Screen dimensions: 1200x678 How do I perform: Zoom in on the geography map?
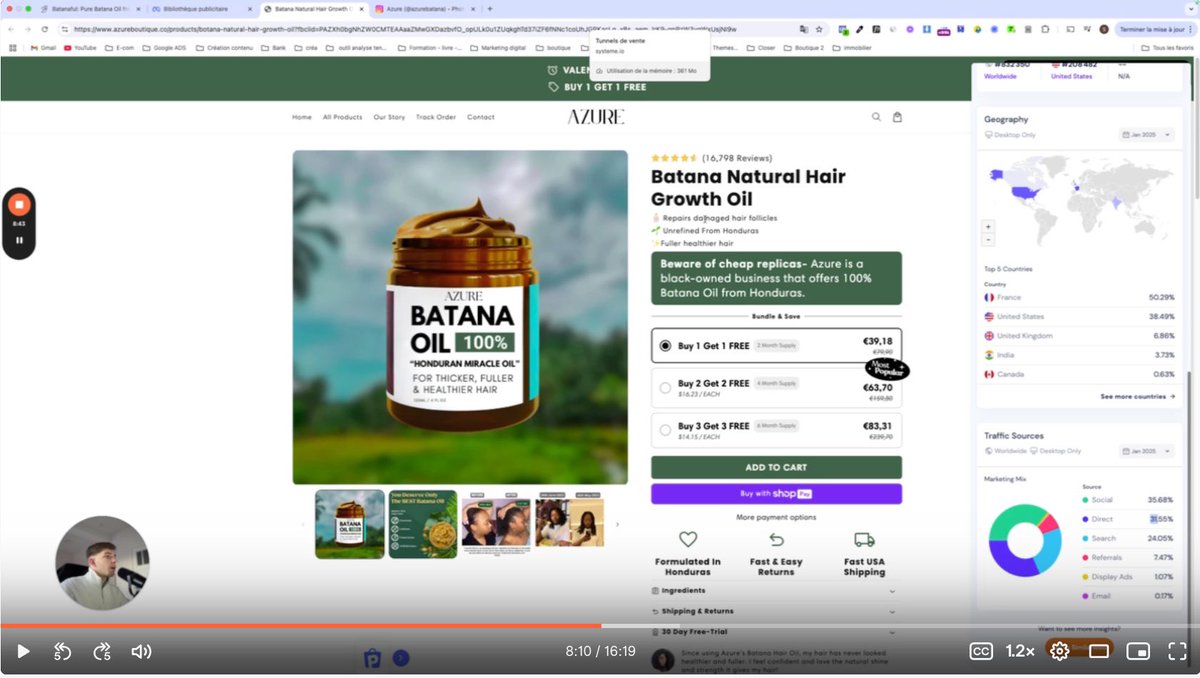[988, 226]
